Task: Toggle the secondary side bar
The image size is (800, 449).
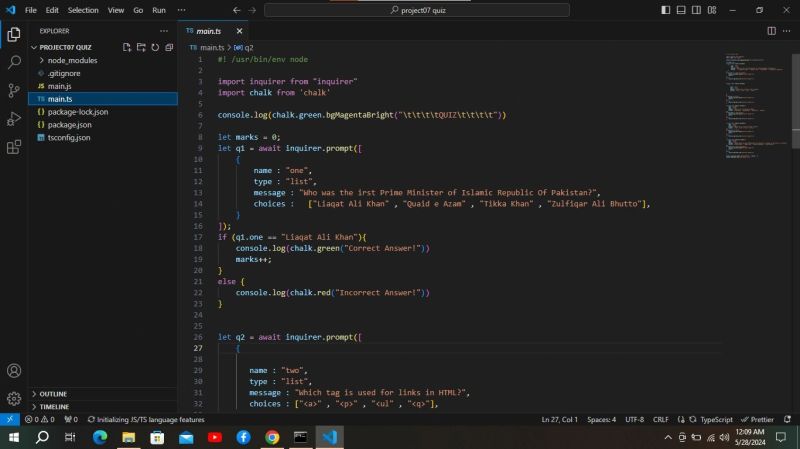Action: pos(696,10)
